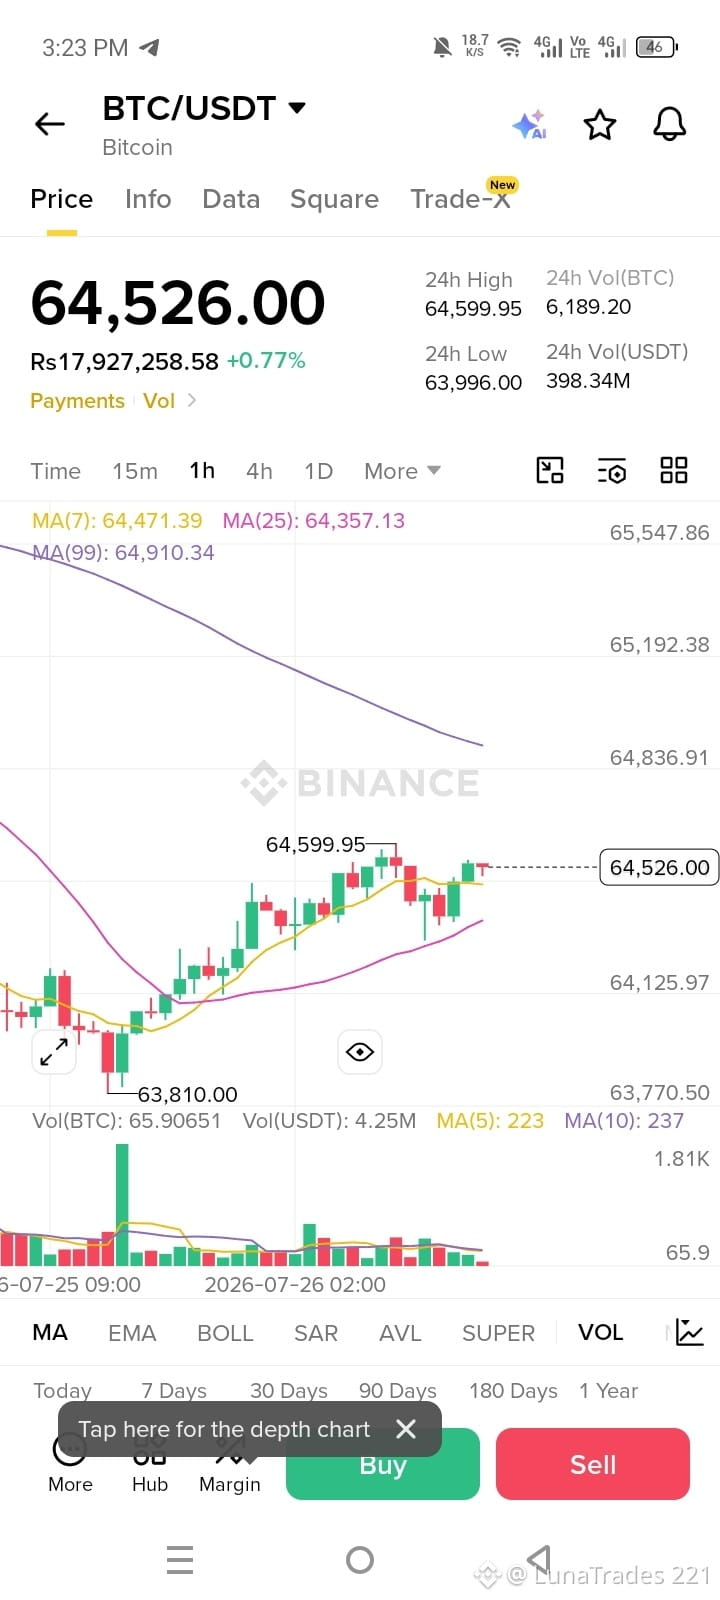Open the More intervals dropdown
Viewport: 720px width, 1600px height.
click(x=402, y=471)
